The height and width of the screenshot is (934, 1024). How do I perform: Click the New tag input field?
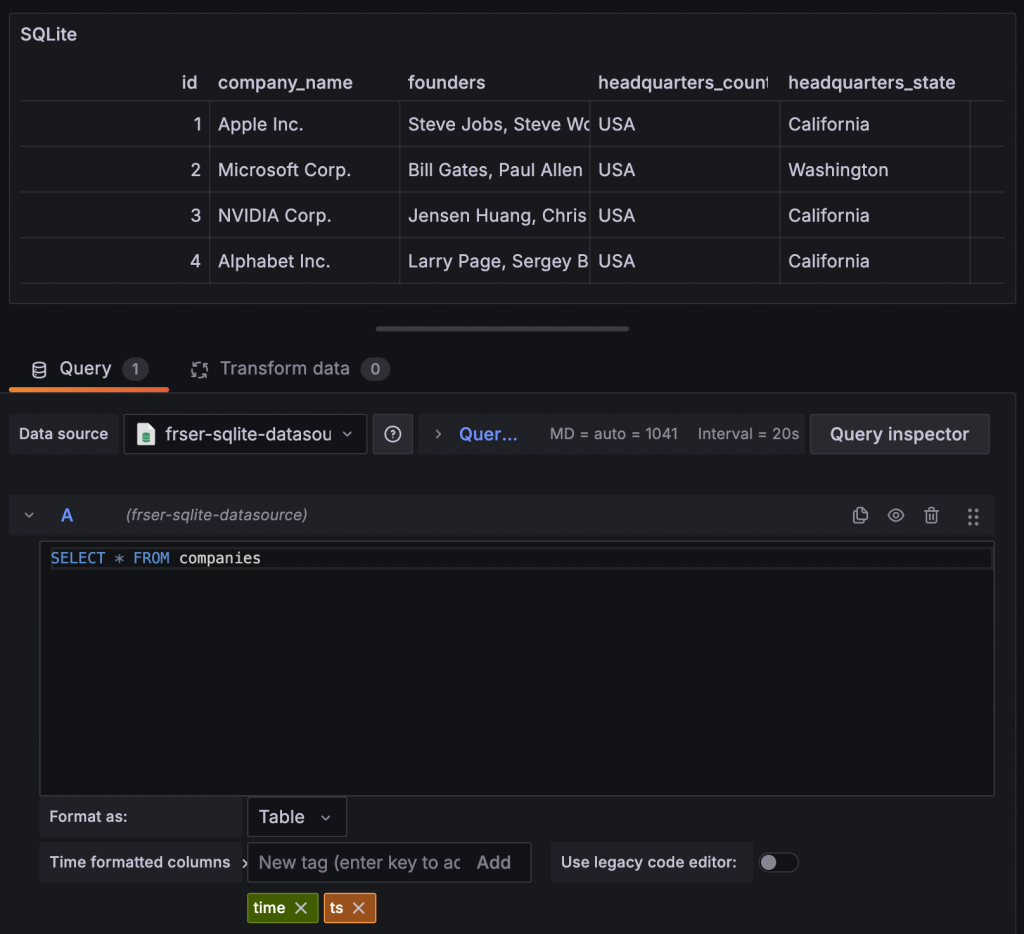359,862
